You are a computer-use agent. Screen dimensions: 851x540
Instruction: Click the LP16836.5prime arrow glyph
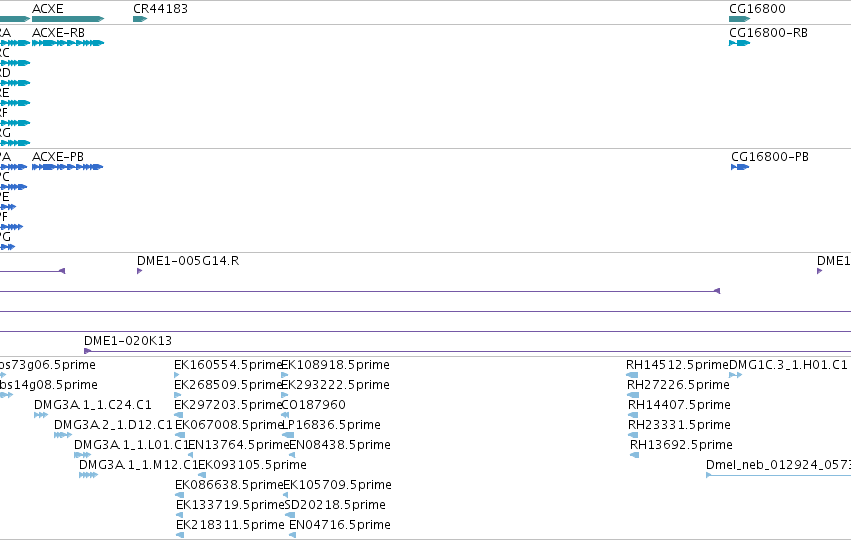pyautogui.click(x=288, y=435)
